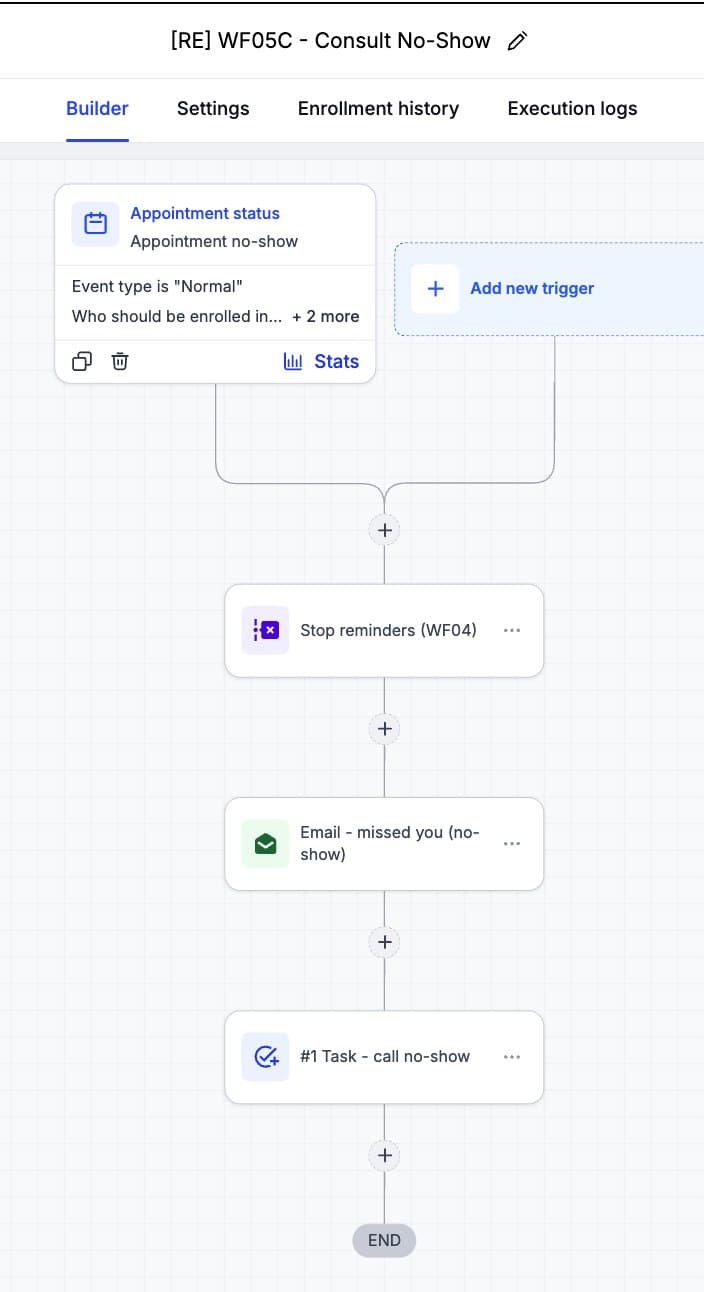Viewport: 704px width, 1292px height.
Task: Add a step above Stop reminders
Action: pyautogui.click(x=384, y=529)
